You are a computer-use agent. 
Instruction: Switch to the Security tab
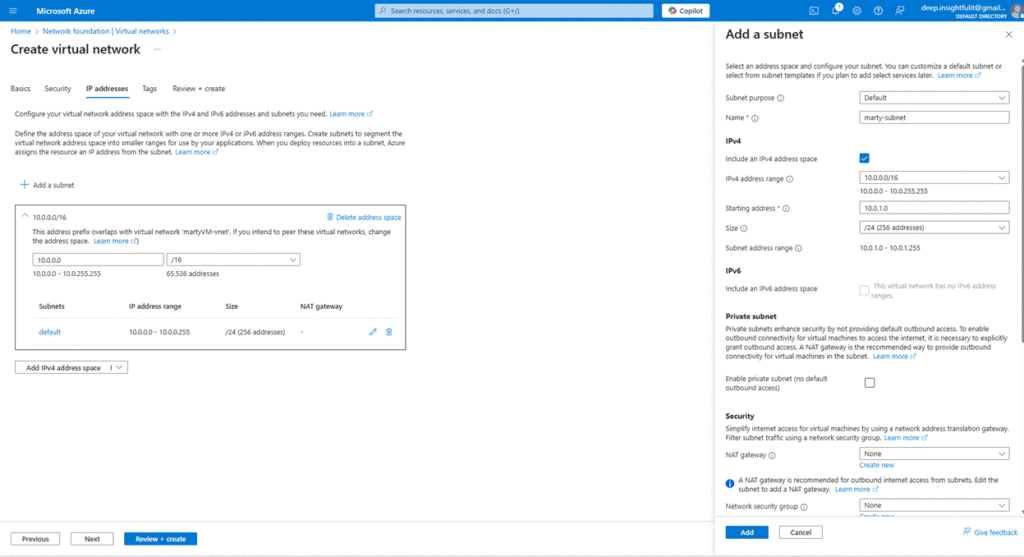click(x=58, y=89)
